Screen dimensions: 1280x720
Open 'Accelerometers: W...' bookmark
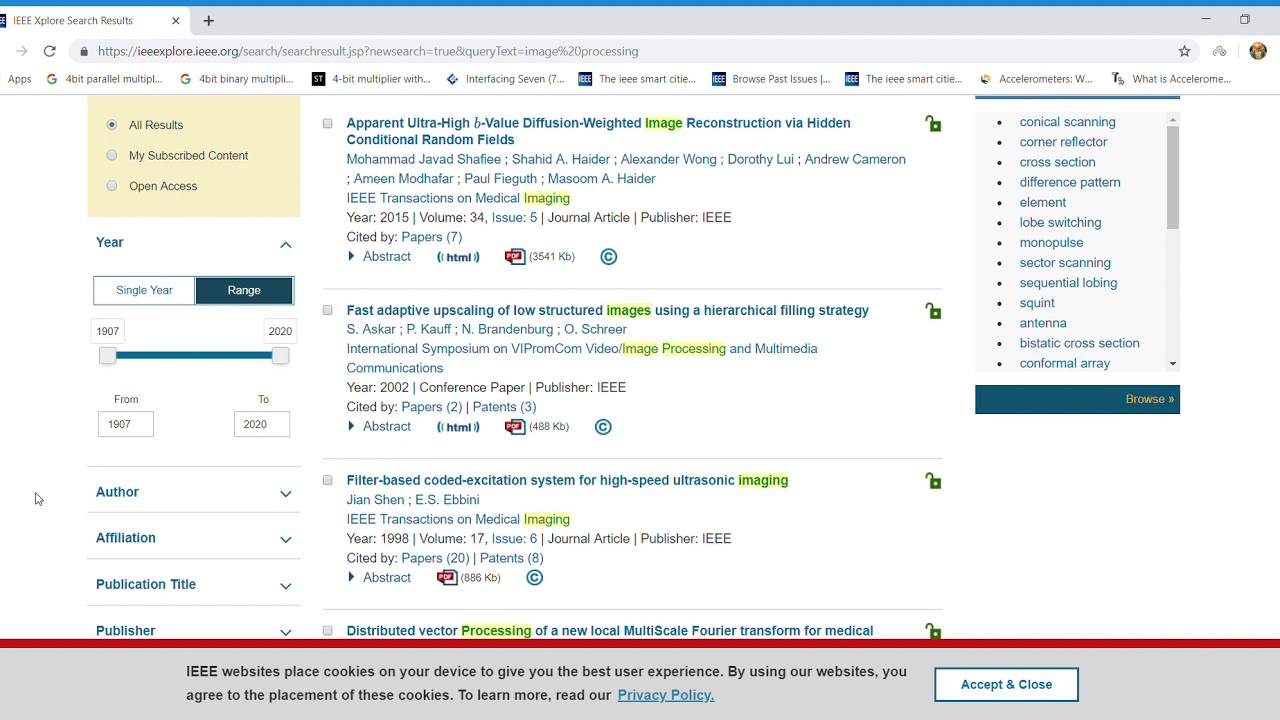1036,79
